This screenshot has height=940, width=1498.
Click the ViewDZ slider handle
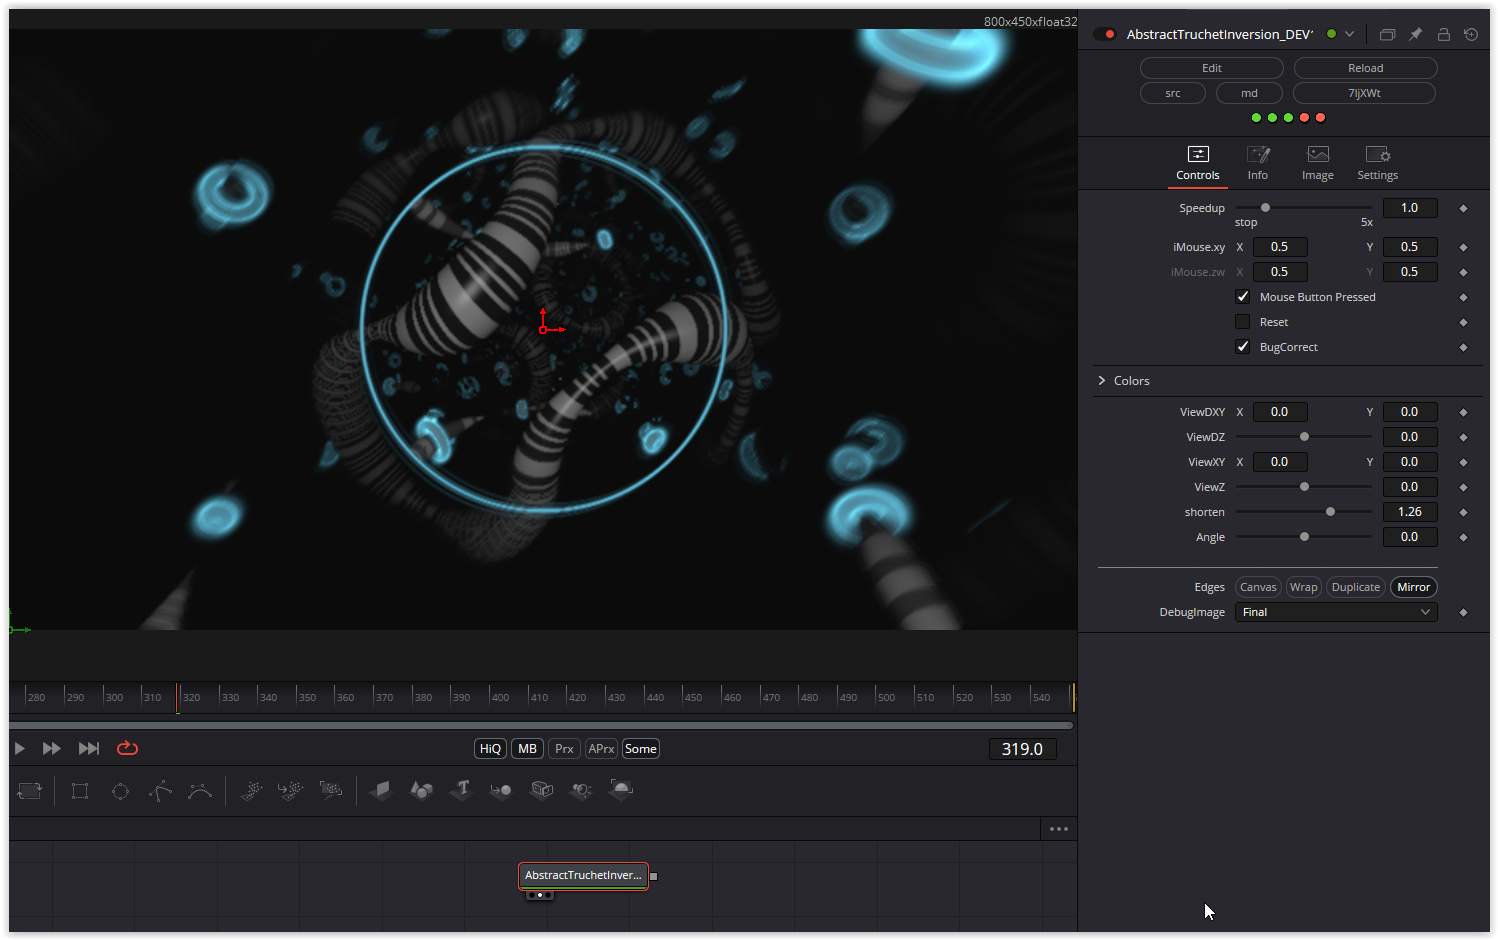(x=1304, y=437)
